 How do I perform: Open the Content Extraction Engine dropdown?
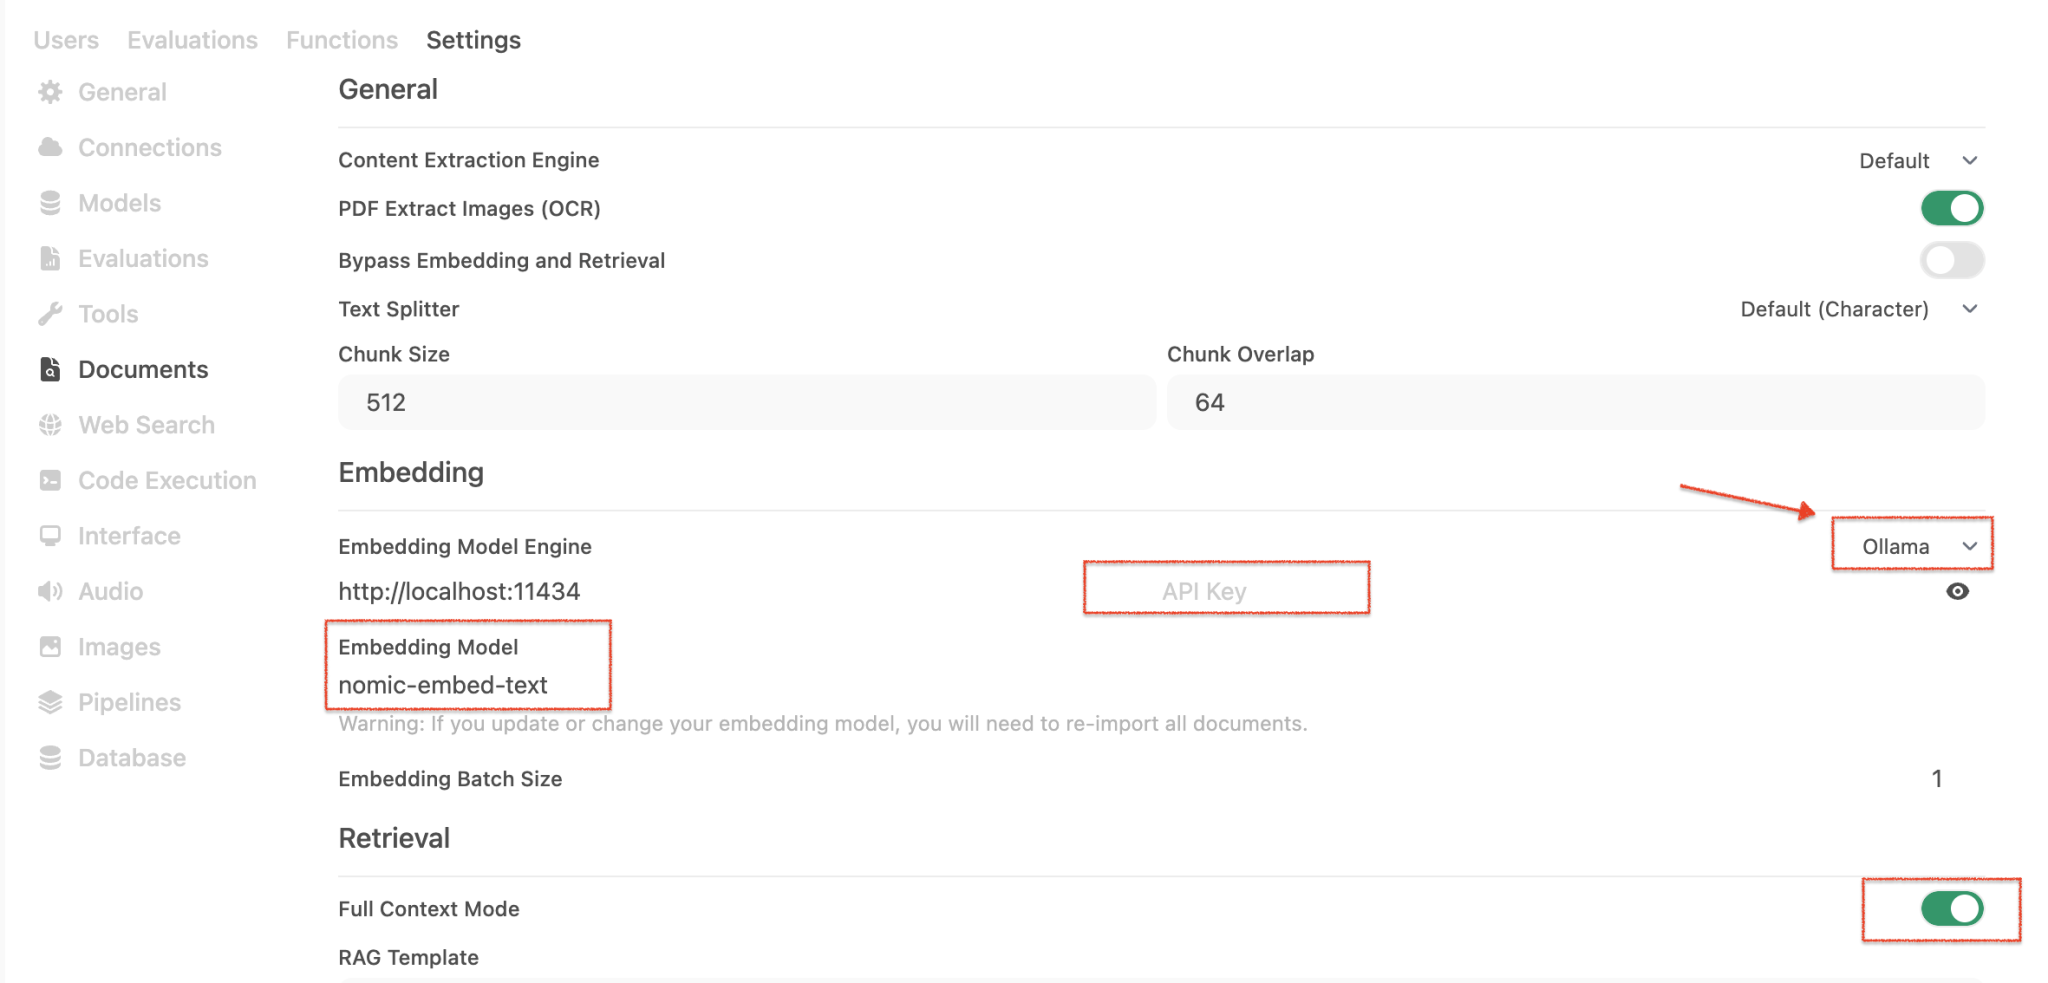point(1917,161)
